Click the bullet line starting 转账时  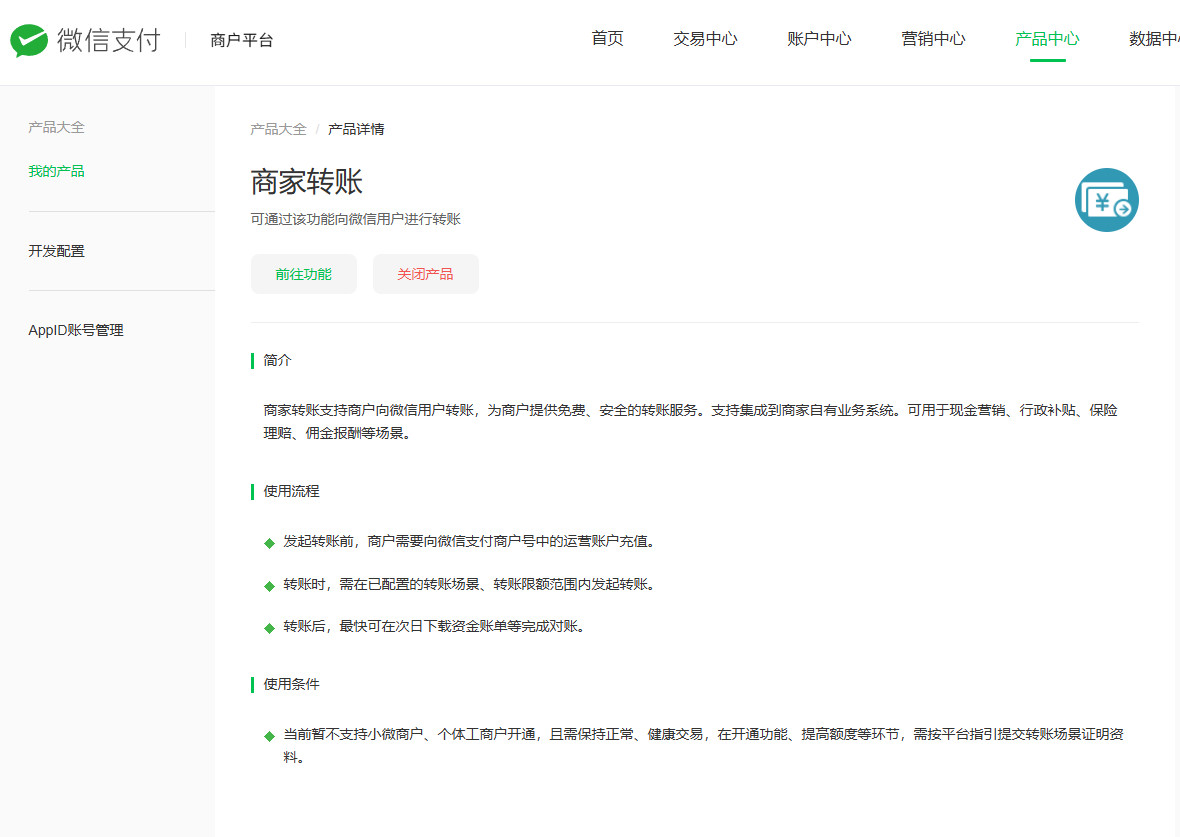pos(469,584)
